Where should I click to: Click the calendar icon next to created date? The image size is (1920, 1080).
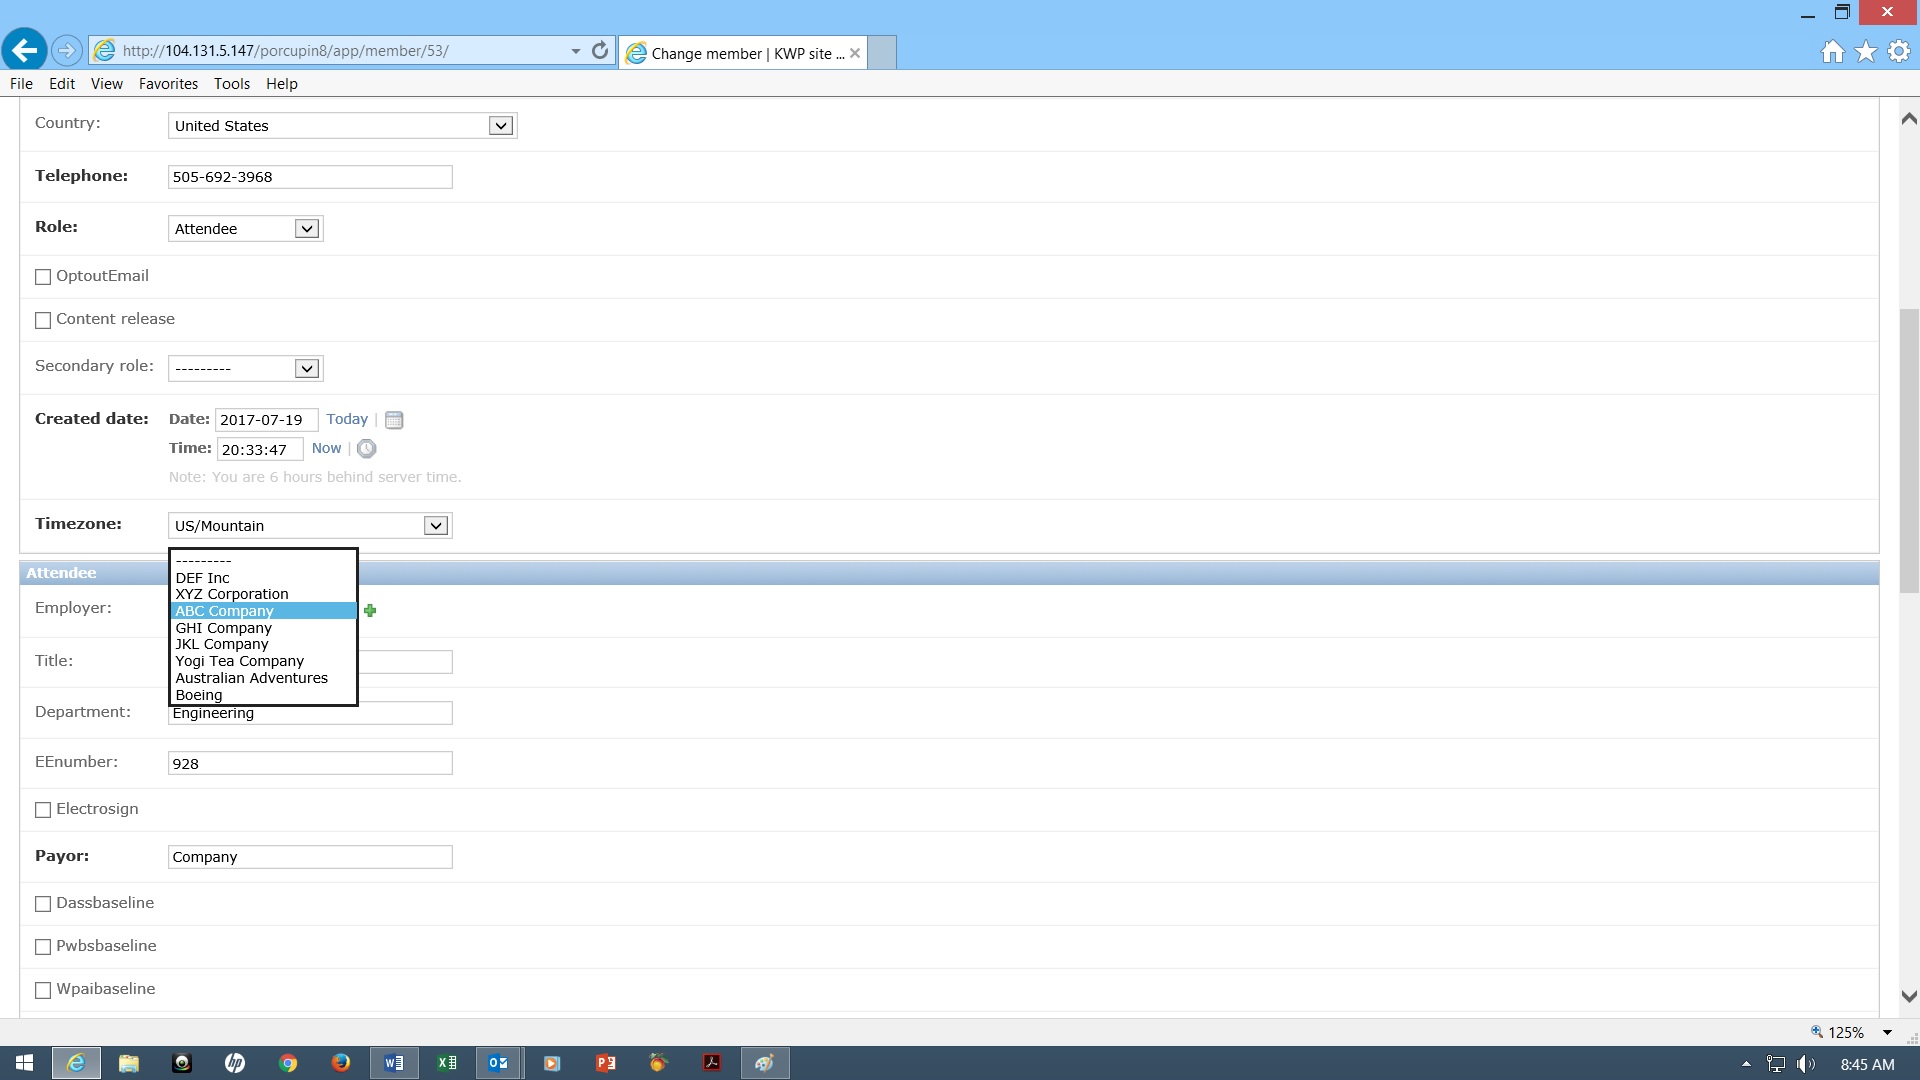[393, 419]
